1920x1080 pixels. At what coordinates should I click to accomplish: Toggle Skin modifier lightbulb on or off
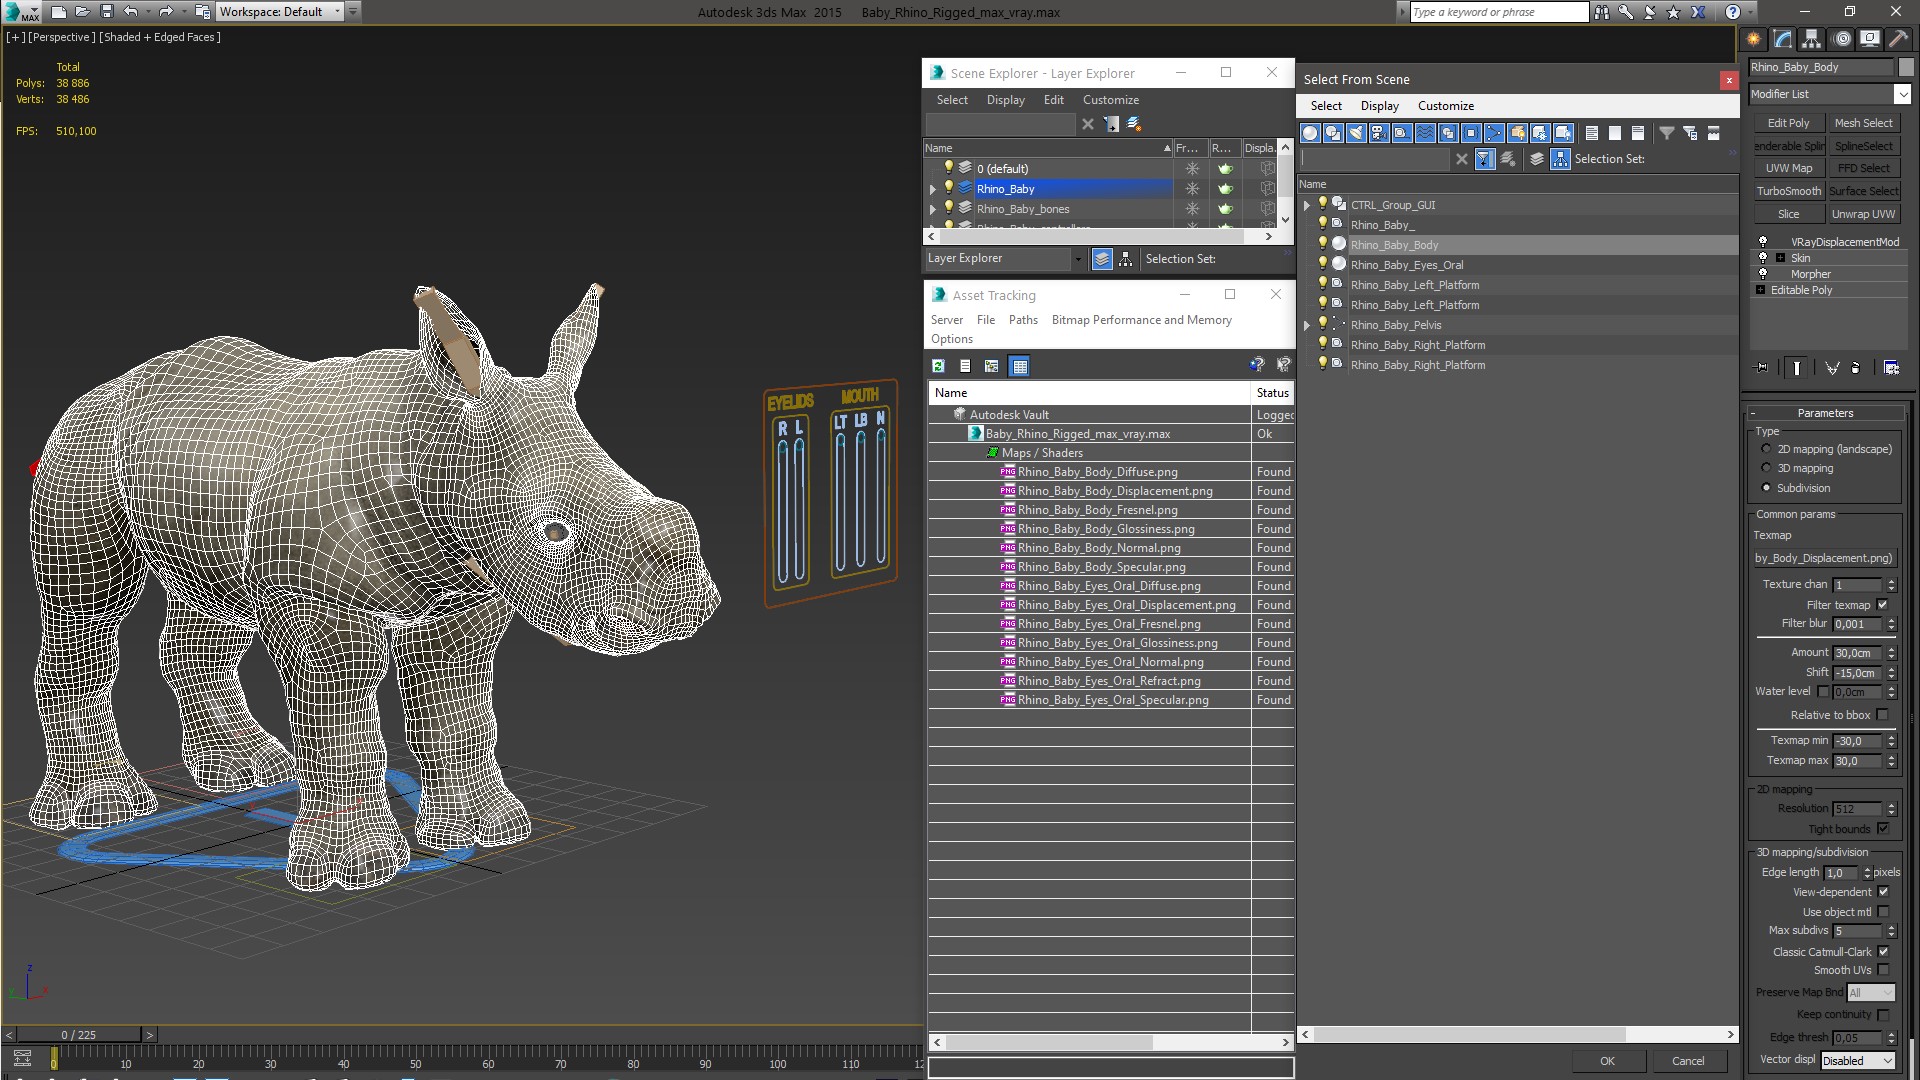point(1763,258)
